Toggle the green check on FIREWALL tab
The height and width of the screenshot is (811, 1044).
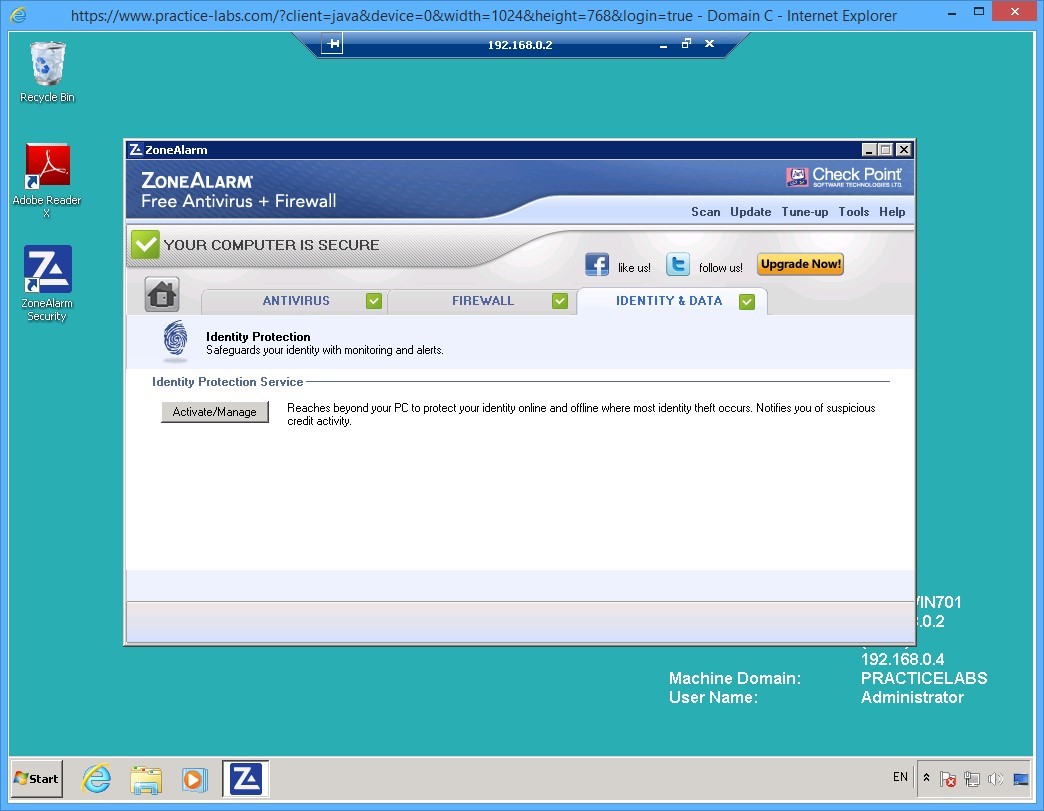[x=560, y=300]
